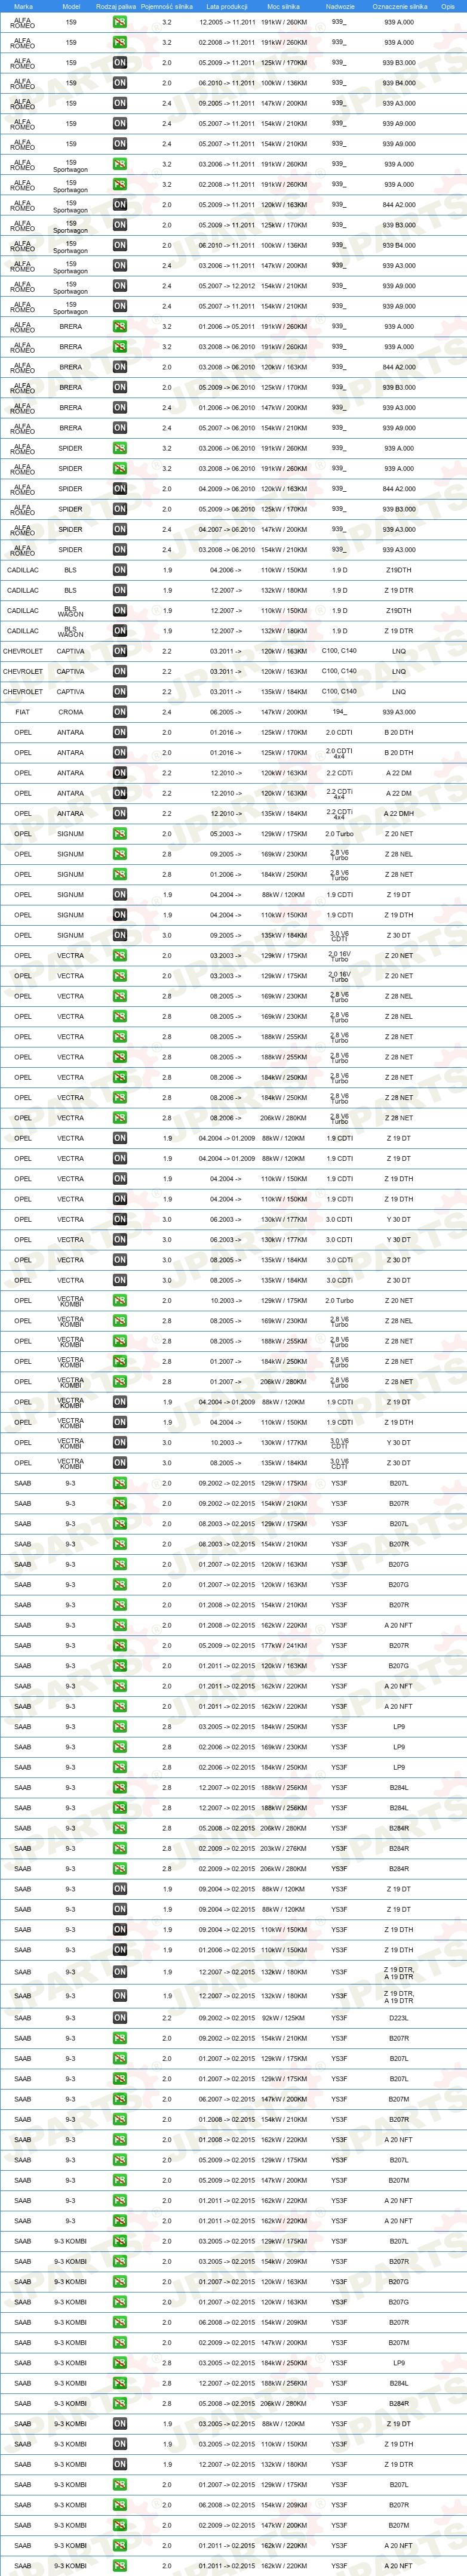Click diesel icon for Brera 844 A2.000 row
This screenshot has width=467, height=2576.
120,367
